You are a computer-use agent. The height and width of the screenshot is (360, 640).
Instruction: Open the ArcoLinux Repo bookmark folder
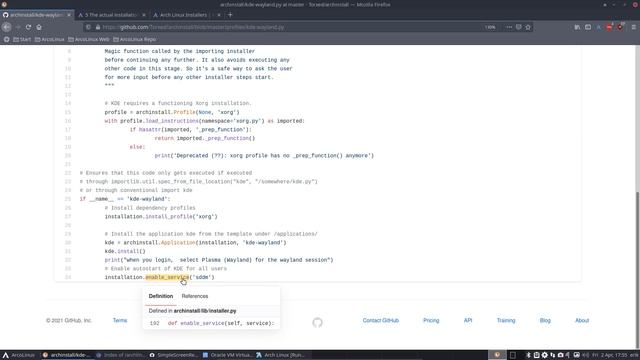(134, 39)
